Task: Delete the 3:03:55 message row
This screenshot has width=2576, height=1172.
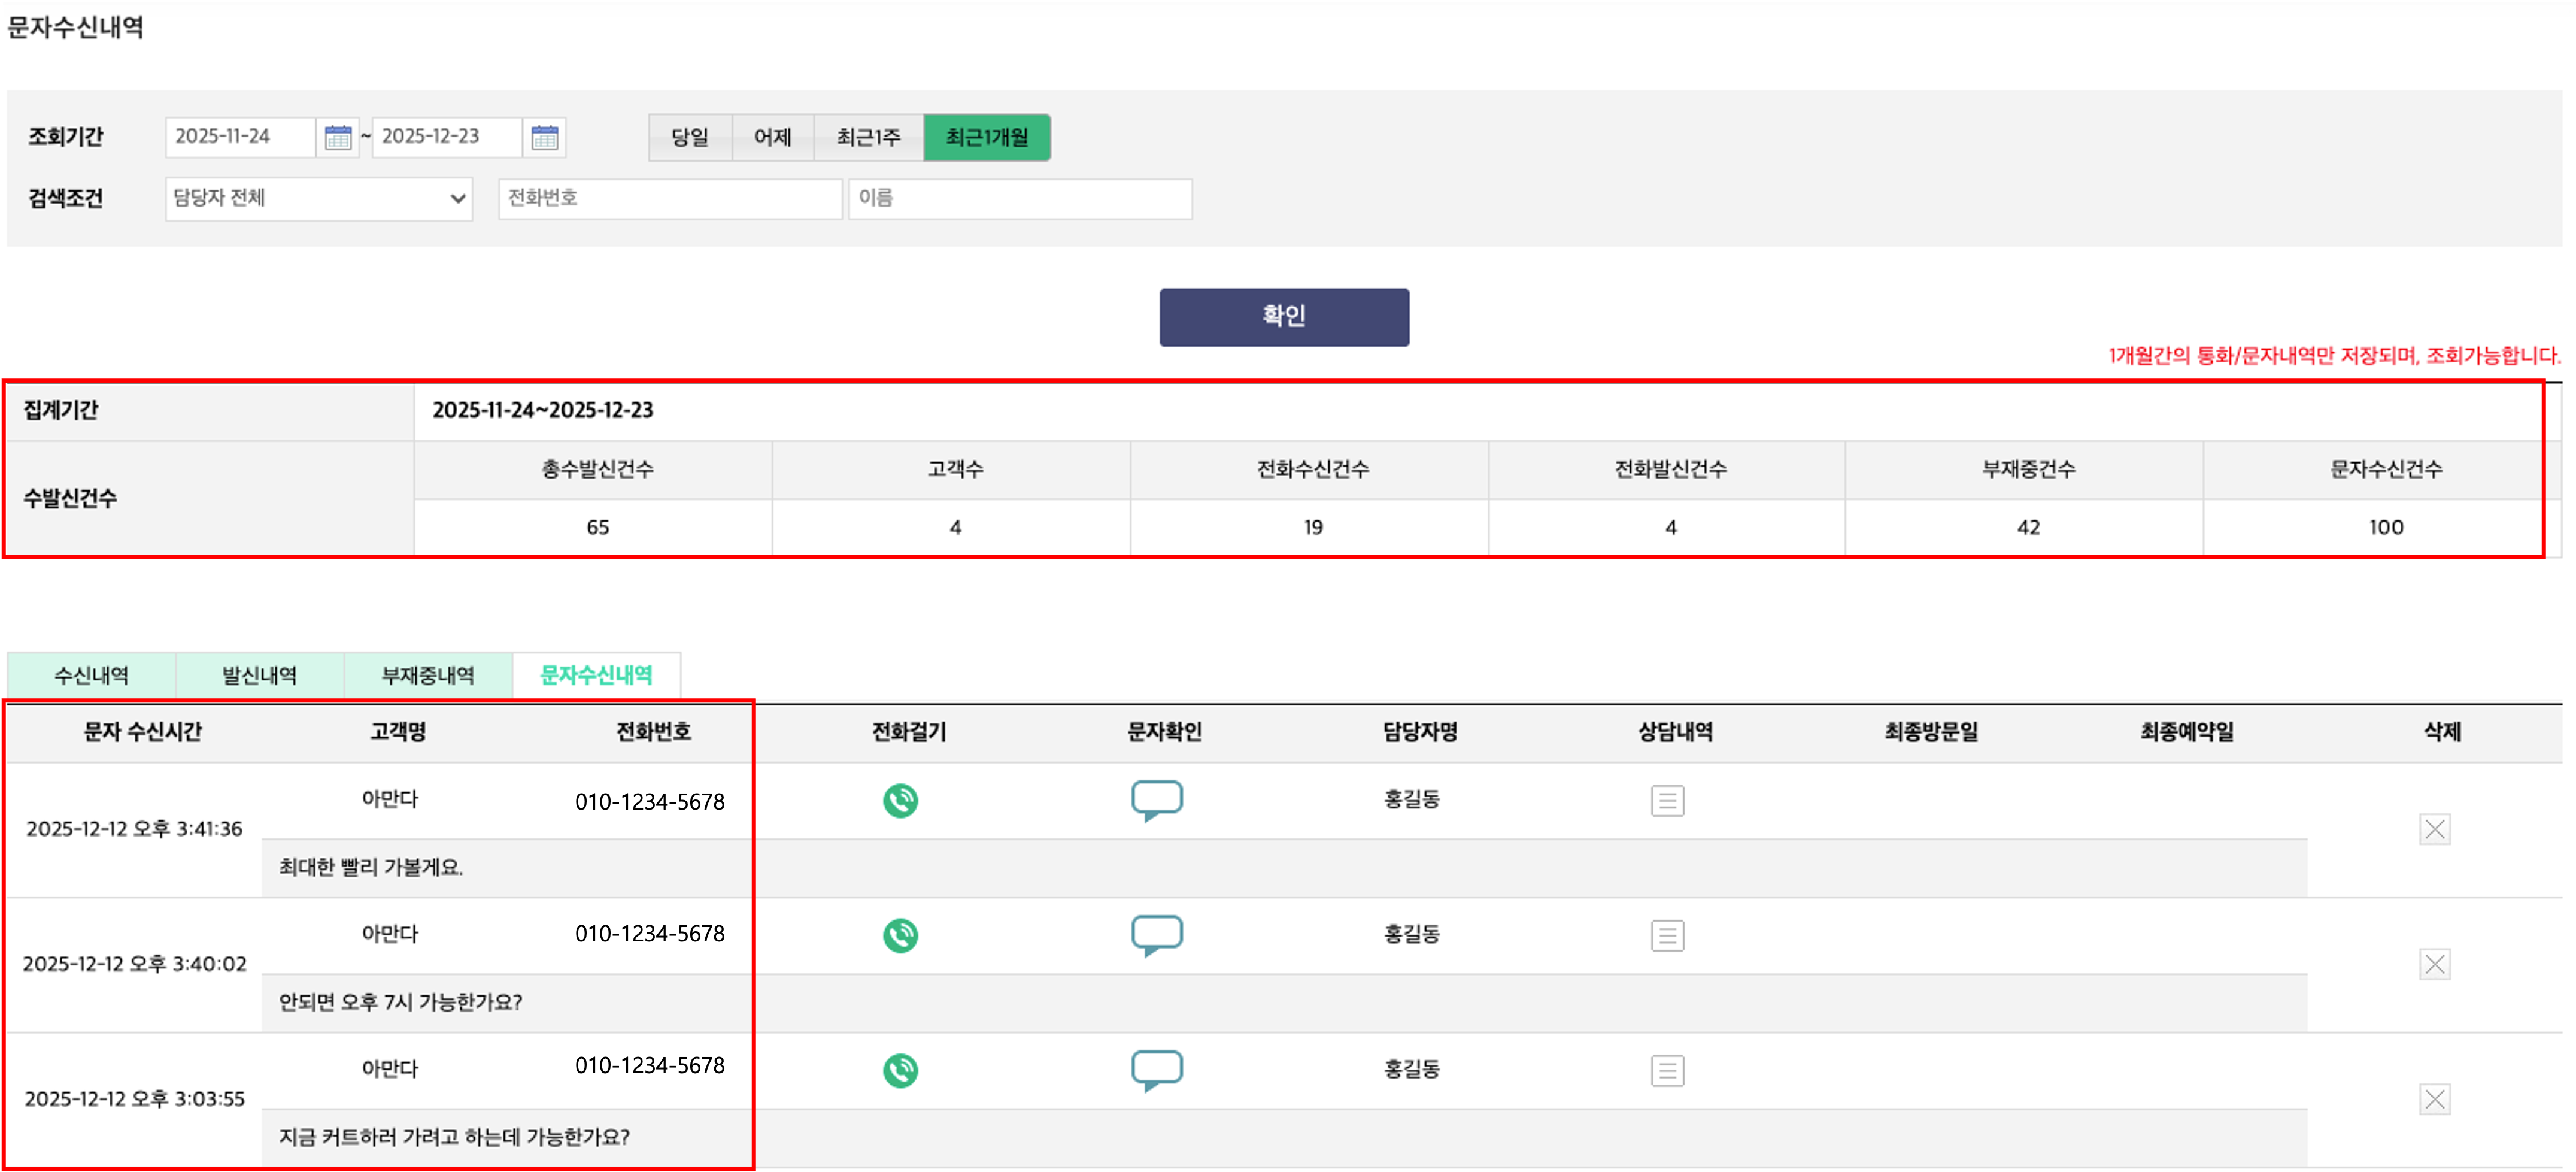Action: coord(2434,1099)
